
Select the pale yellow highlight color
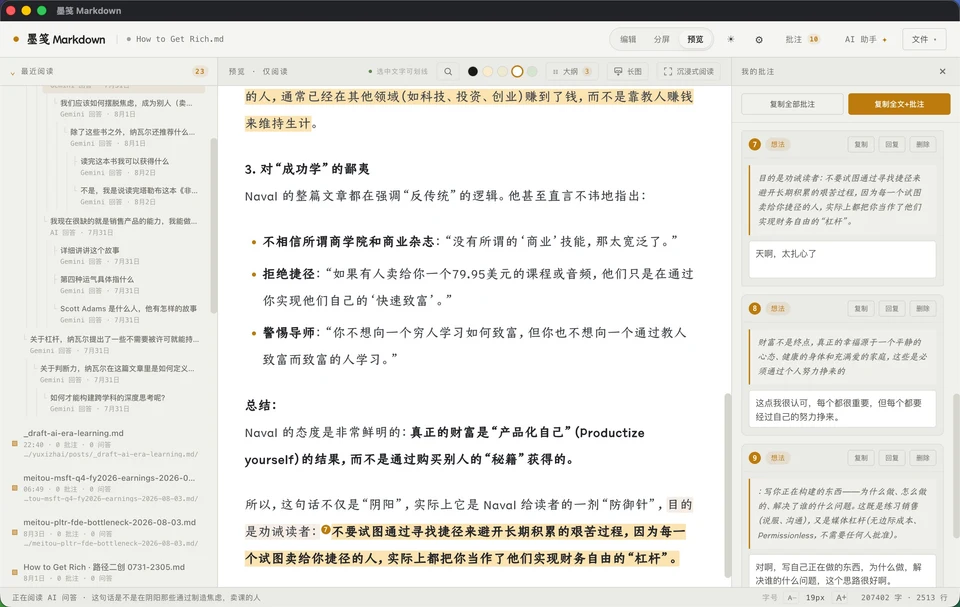[x=487, y=72]
